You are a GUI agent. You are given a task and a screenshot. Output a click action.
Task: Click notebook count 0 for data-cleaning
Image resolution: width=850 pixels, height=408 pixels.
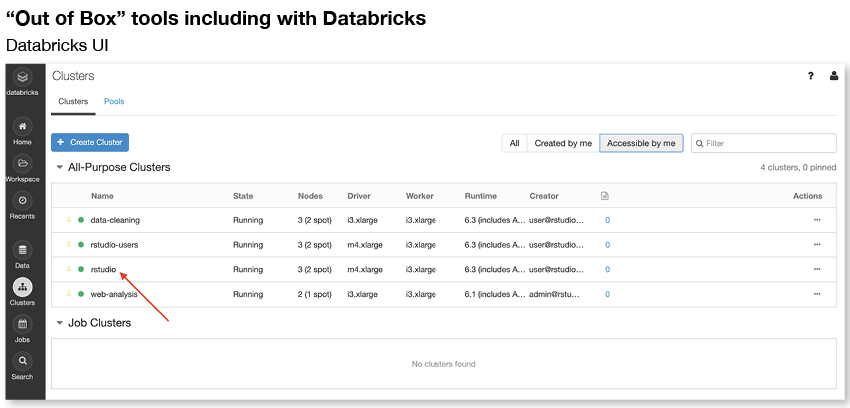coord(608,220)
